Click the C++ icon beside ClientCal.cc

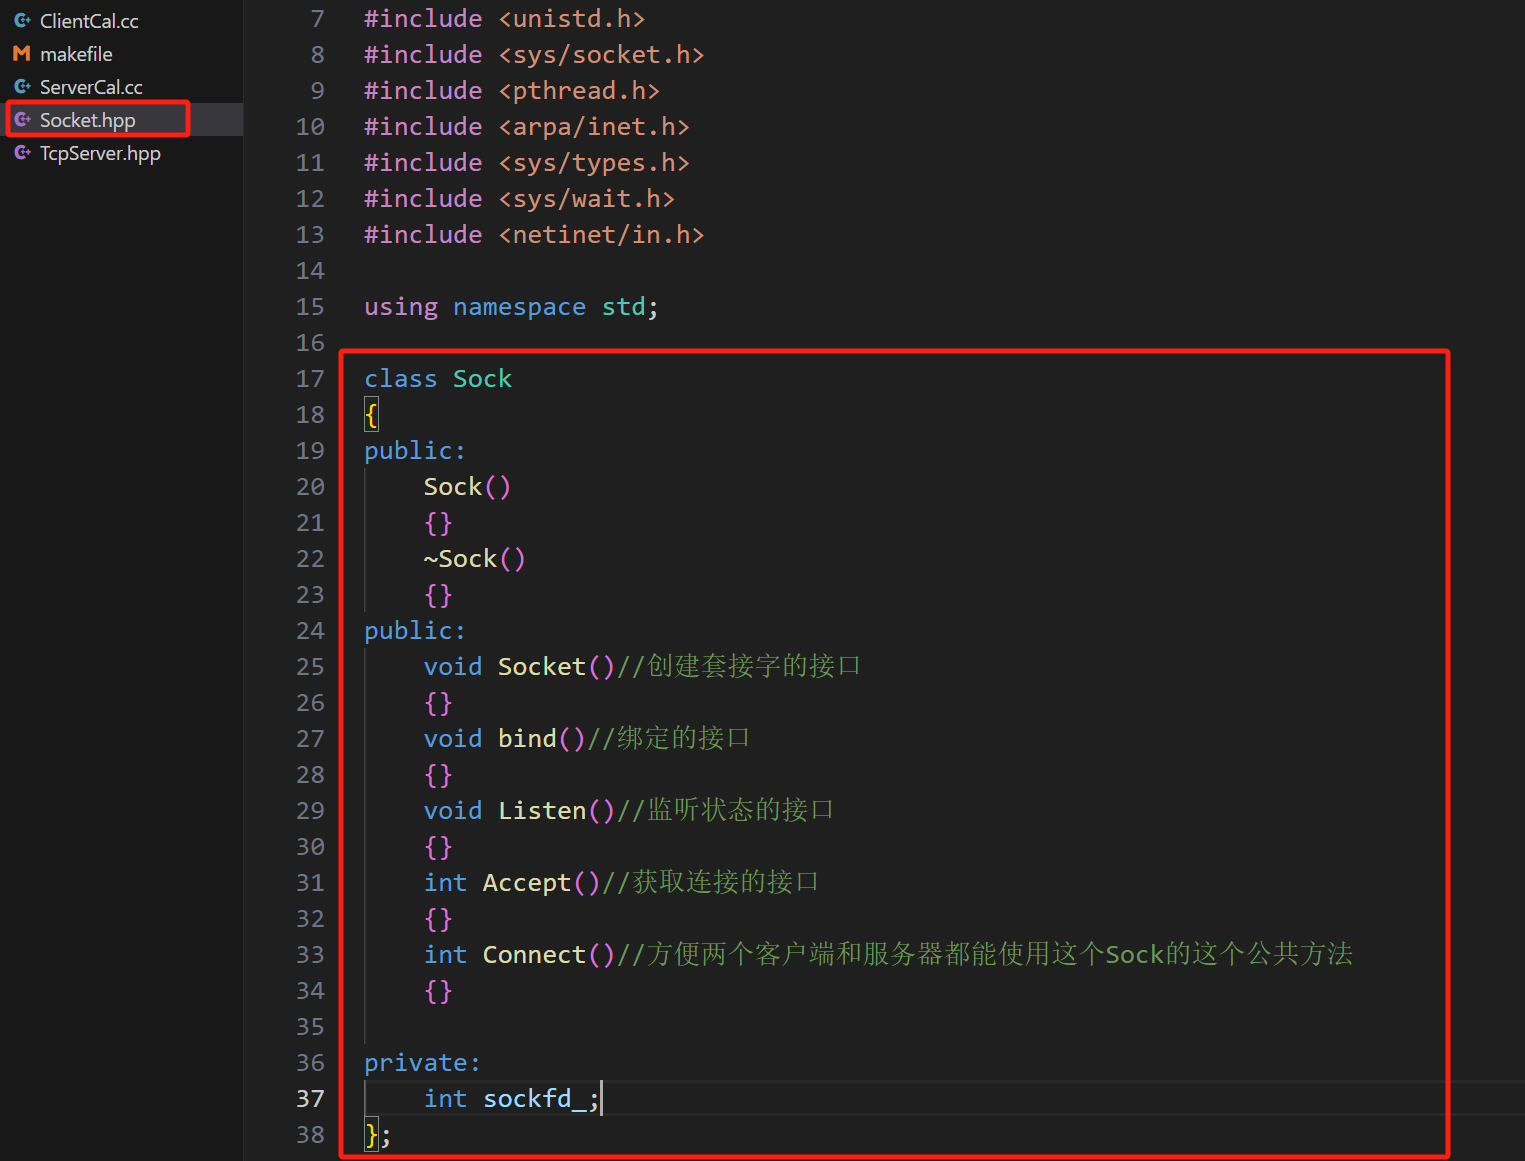click(22, 20)
